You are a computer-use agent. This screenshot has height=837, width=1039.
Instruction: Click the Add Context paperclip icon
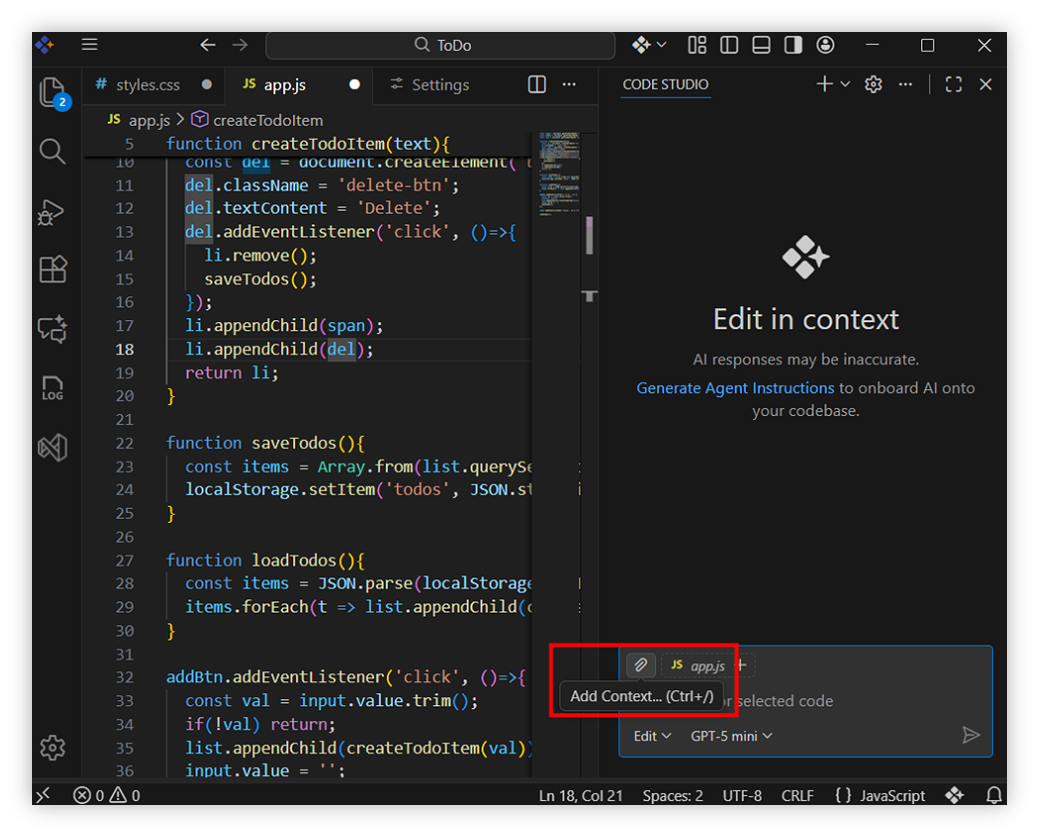coord(640,665)
